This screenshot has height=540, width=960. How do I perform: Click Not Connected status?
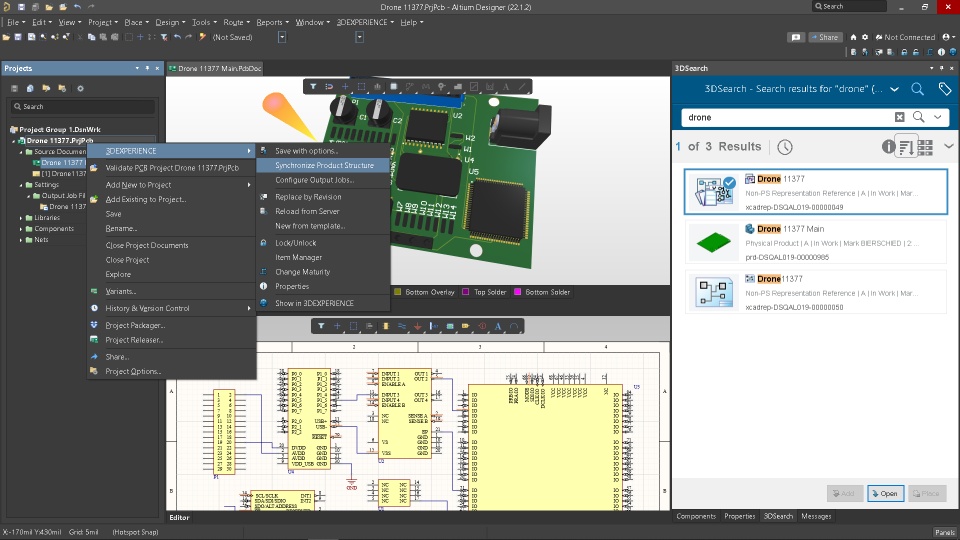click(x=905, y=37)
